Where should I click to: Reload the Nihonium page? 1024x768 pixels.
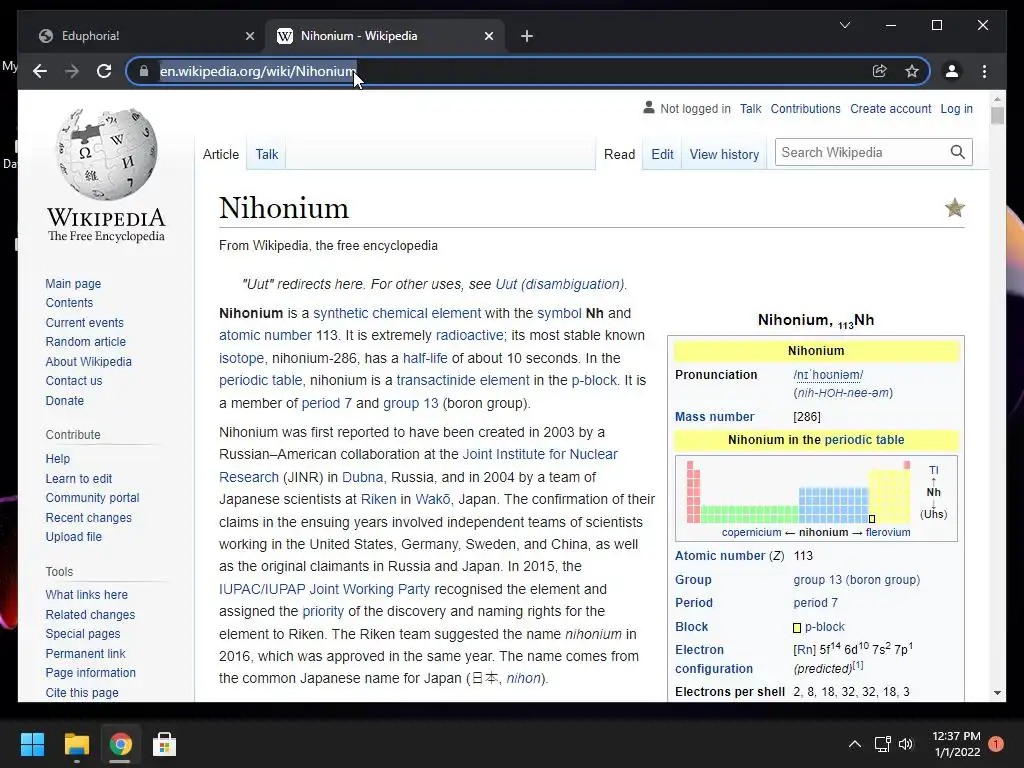[104, 71]
